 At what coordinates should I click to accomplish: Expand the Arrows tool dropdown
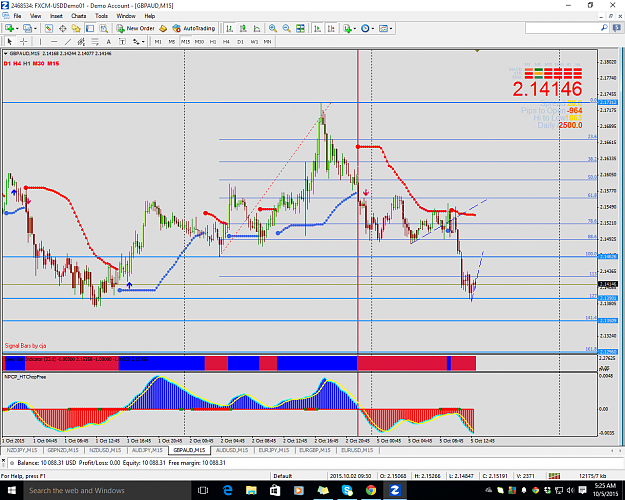143,41
